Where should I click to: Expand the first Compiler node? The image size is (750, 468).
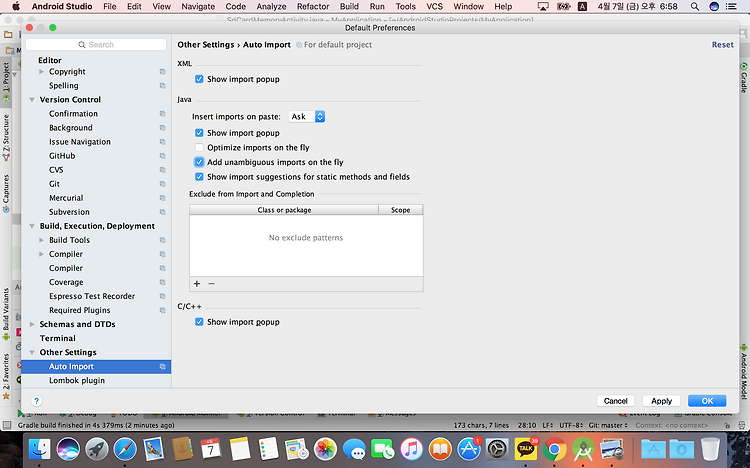[41, 254]
